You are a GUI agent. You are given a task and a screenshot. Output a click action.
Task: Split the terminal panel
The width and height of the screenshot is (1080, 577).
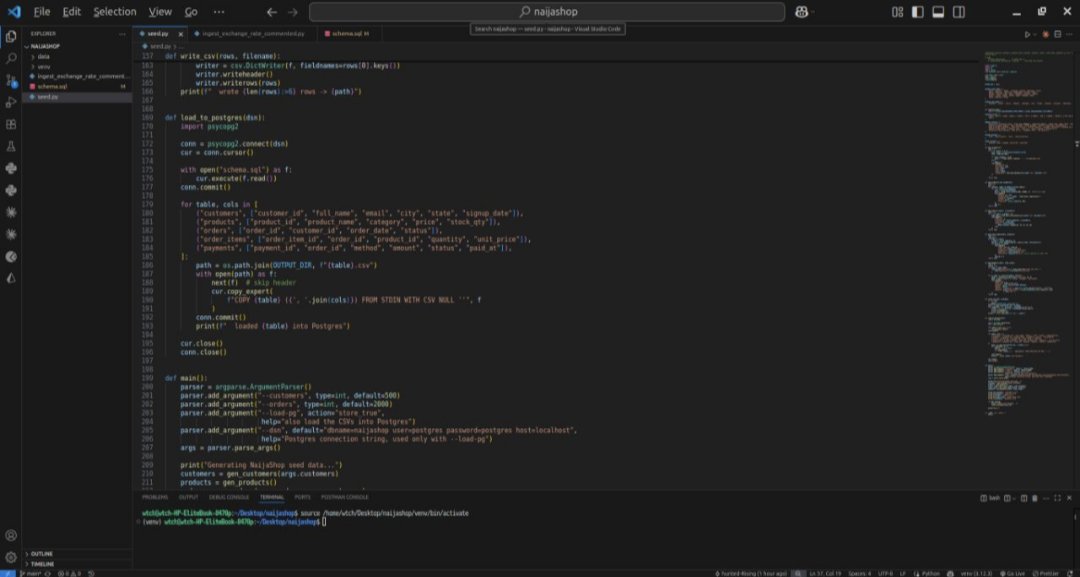pos(1024,498)
